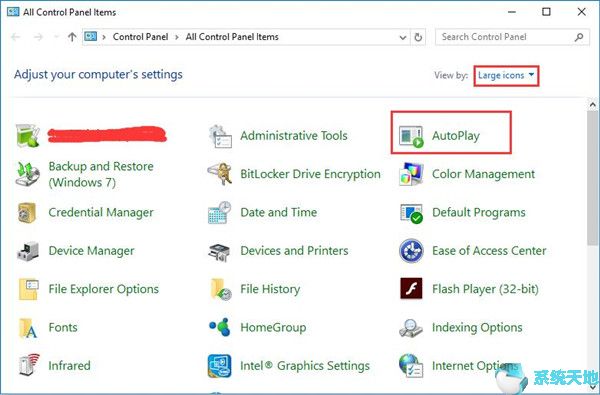
Task: Click the All Control Panel Items breadcrumb
Action: tap(232, 37)
